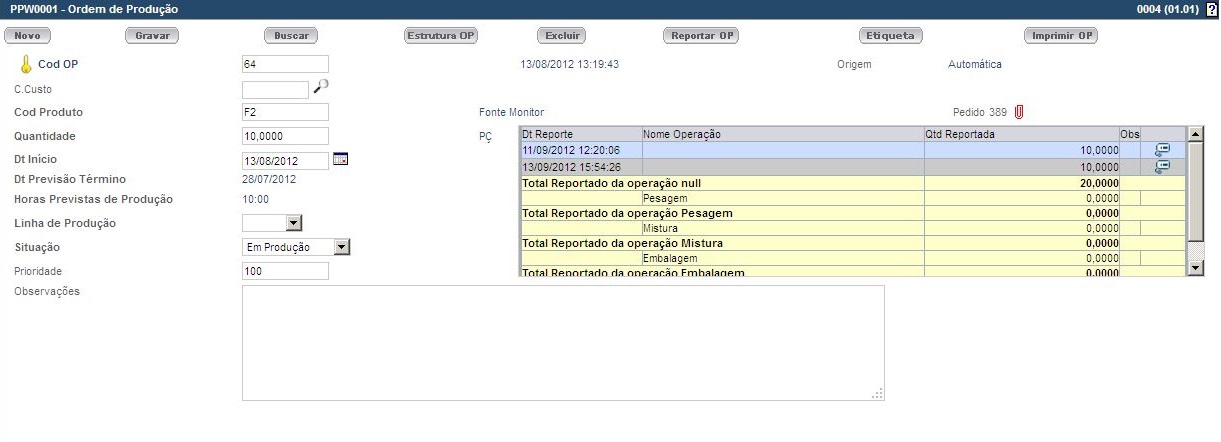Expand the Linha de Produção dropdown
Screen dimensions: 1221x442
click(293, 223)
